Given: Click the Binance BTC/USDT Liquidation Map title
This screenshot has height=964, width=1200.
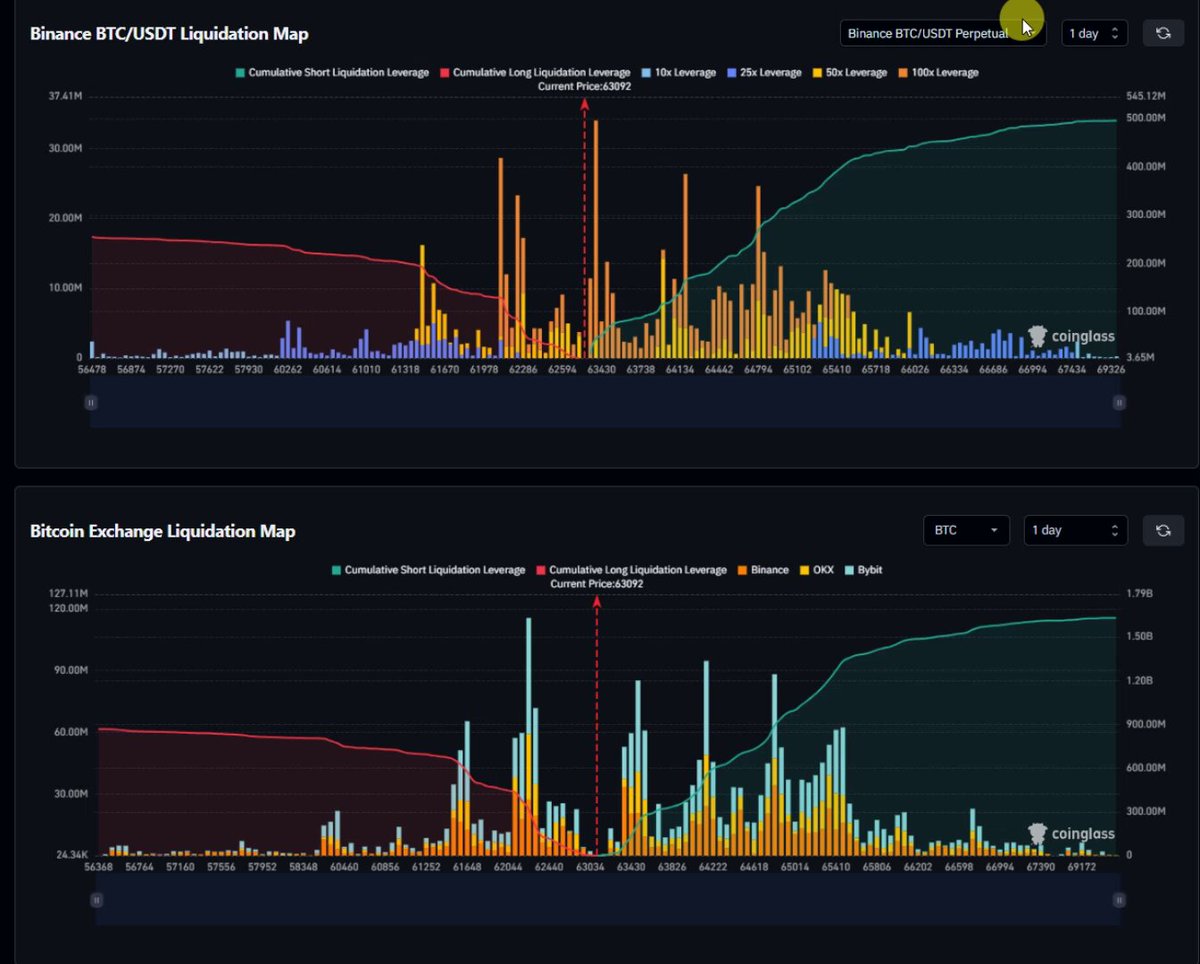Looking at the screenshot, I should (169, 34).
